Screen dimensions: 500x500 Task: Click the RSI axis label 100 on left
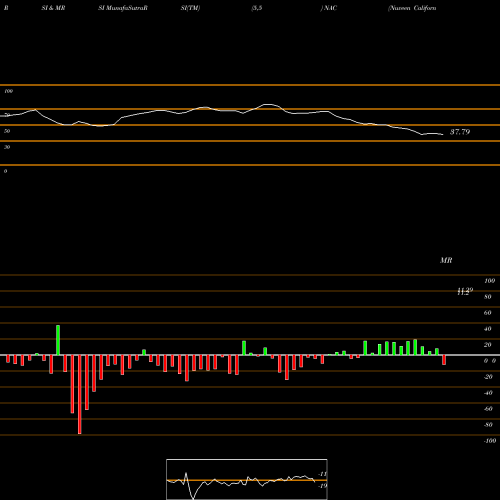[x=8, y=91]
